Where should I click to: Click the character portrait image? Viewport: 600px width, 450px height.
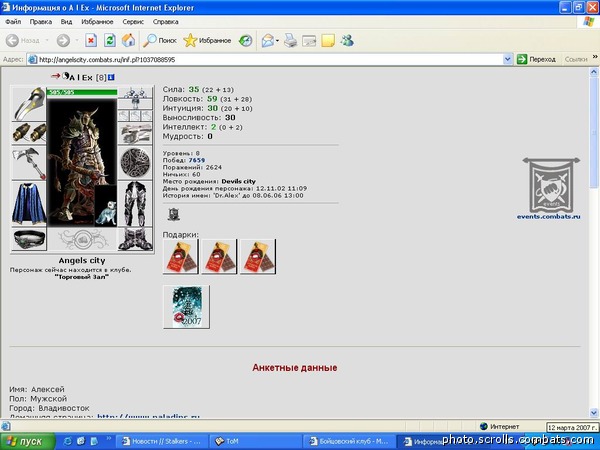[82, 162]
